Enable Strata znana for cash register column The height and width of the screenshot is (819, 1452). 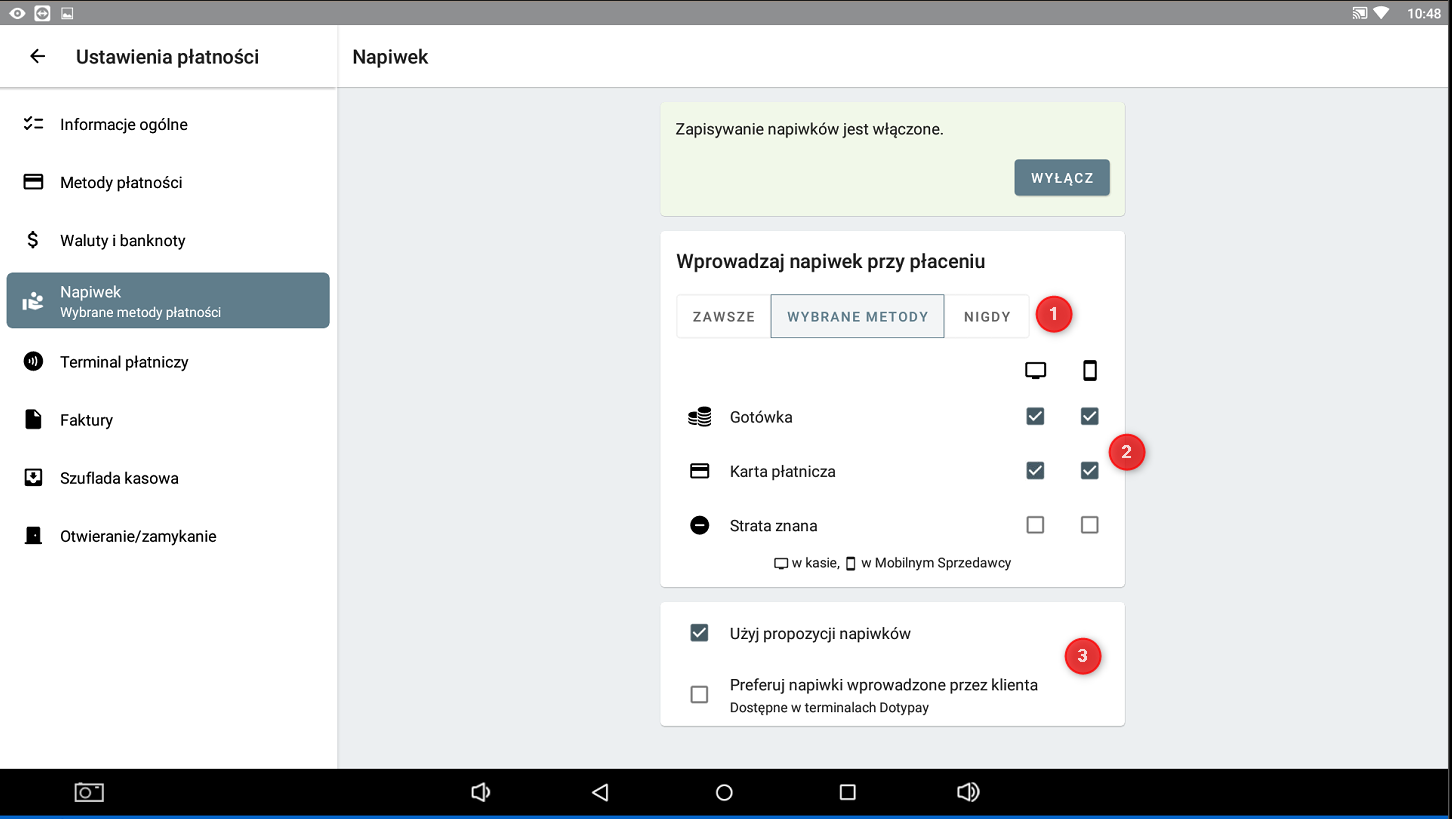pos(1035,525)
